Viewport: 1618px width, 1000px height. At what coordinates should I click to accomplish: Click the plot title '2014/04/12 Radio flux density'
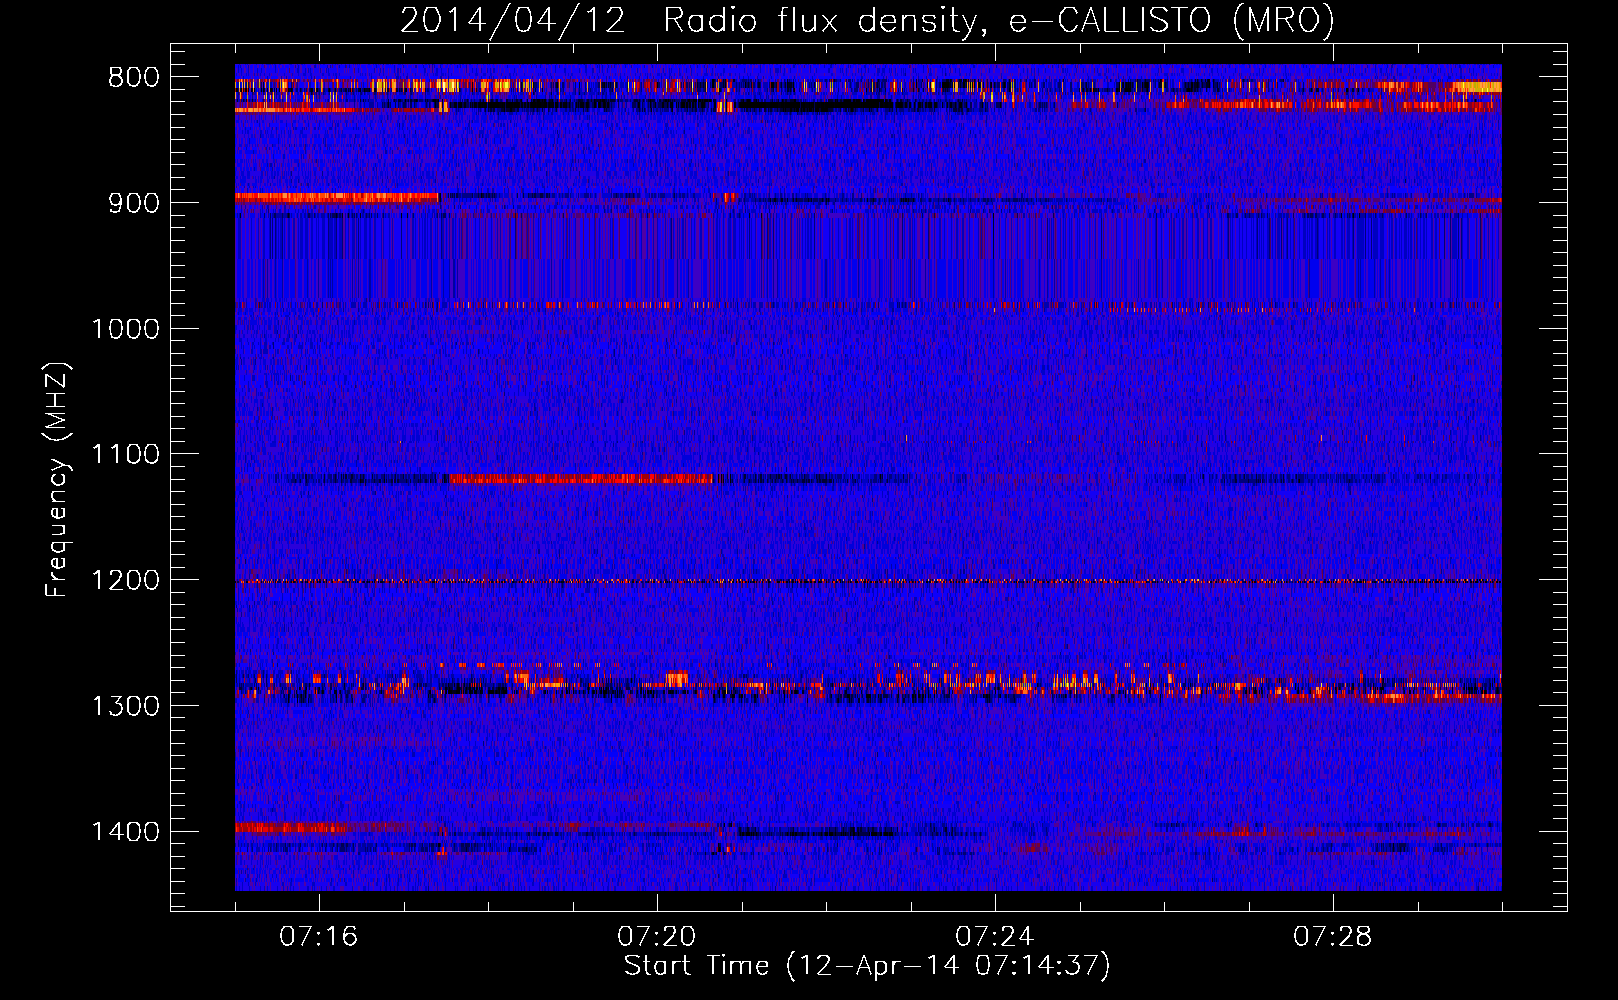(x=867, y=20)
